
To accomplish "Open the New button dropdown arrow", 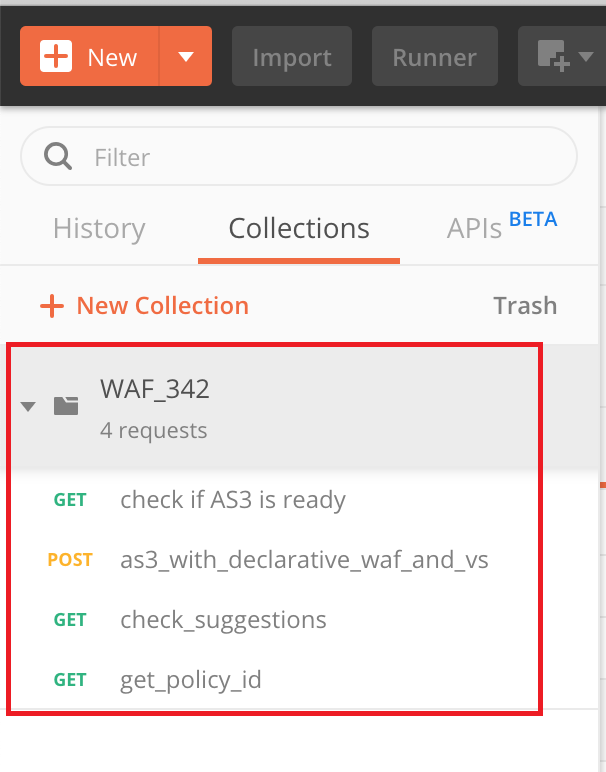I will point(186,56).
